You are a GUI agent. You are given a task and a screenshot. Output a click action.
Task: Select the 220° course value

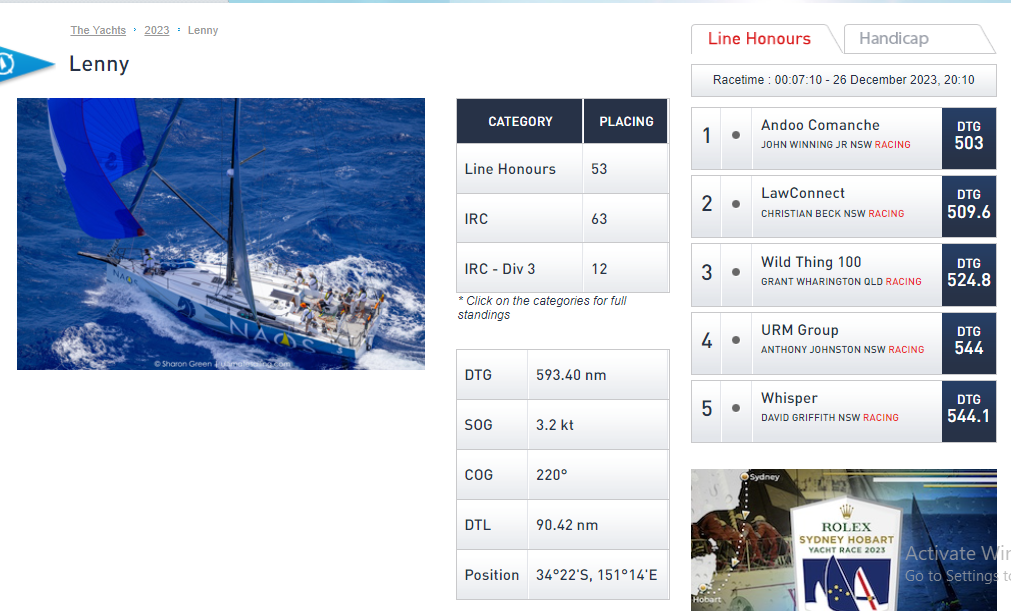pos(551,475)
